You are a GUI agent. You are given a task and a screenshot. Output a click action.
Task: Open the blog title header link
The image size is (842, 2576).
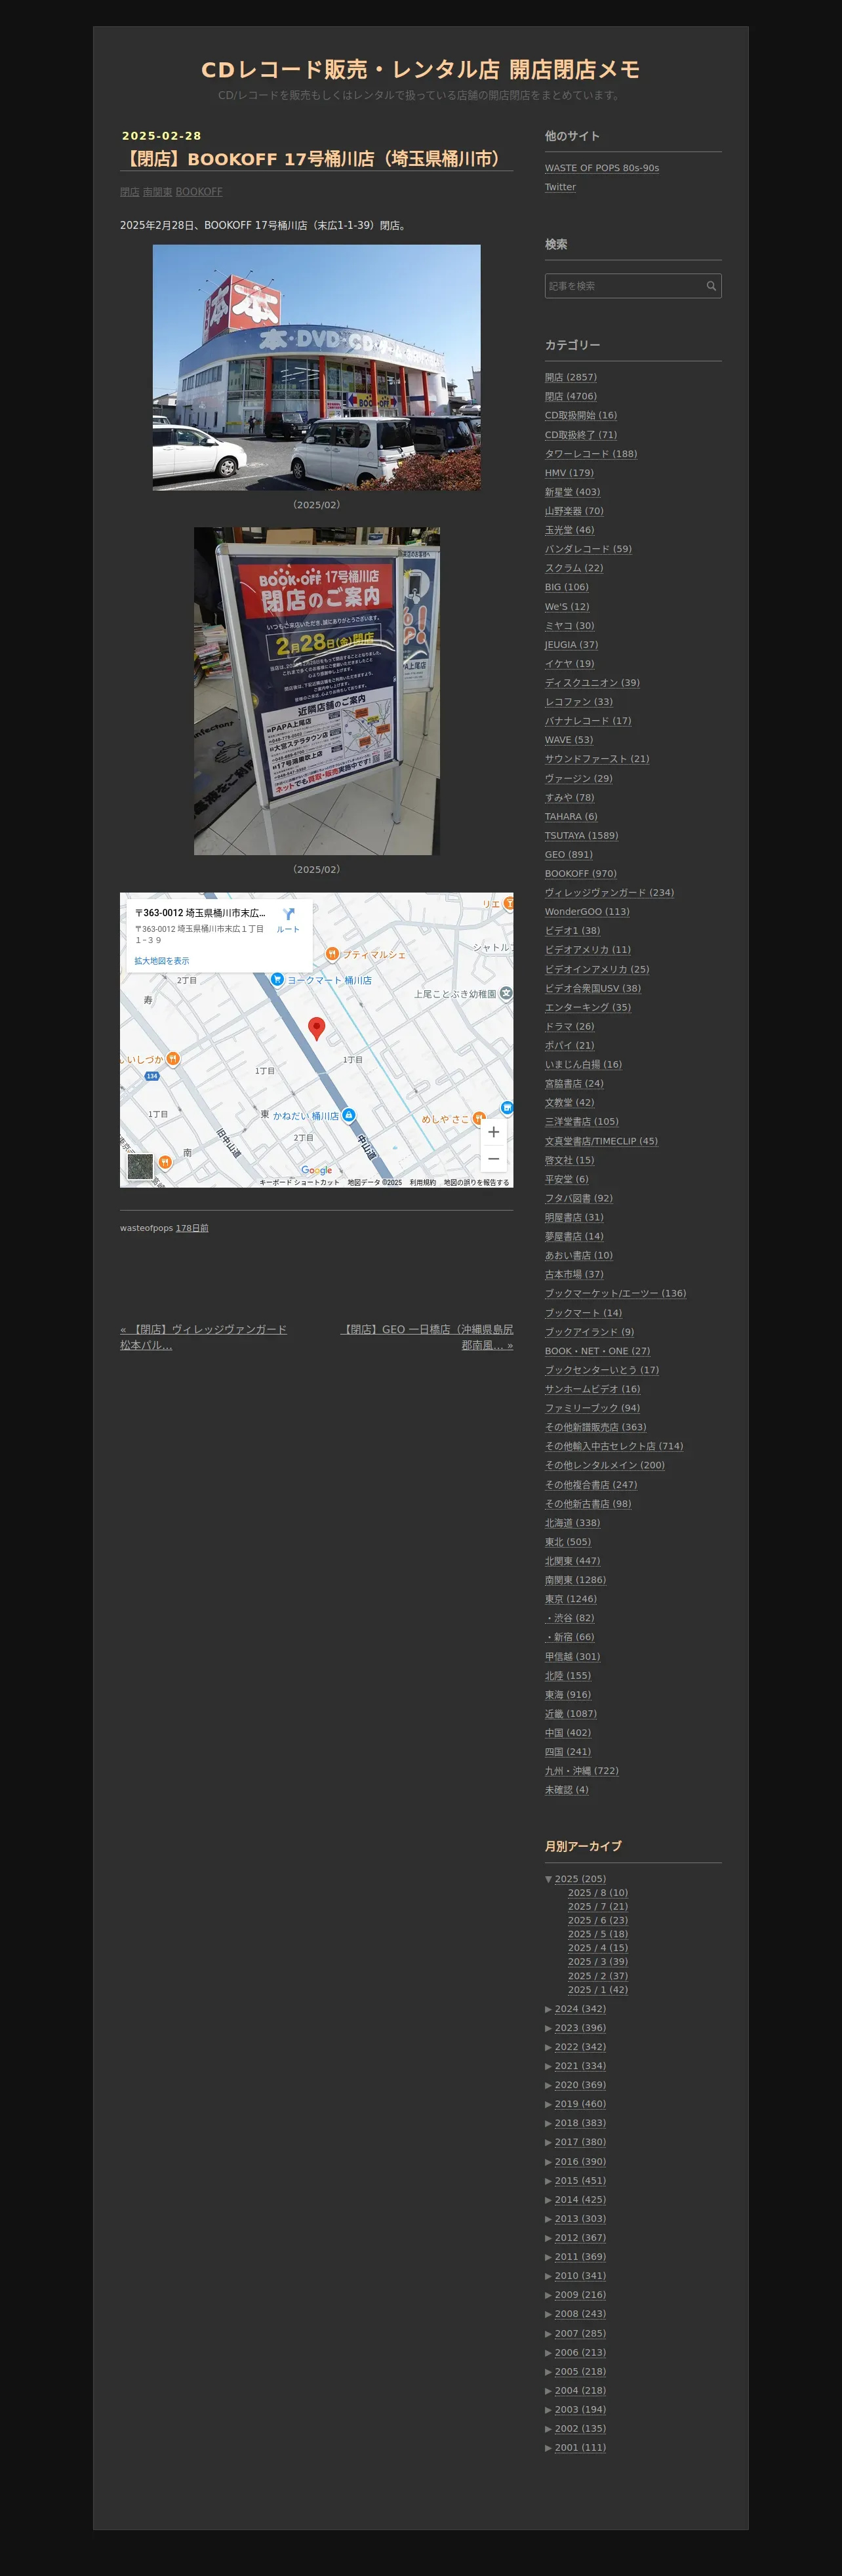420,69
